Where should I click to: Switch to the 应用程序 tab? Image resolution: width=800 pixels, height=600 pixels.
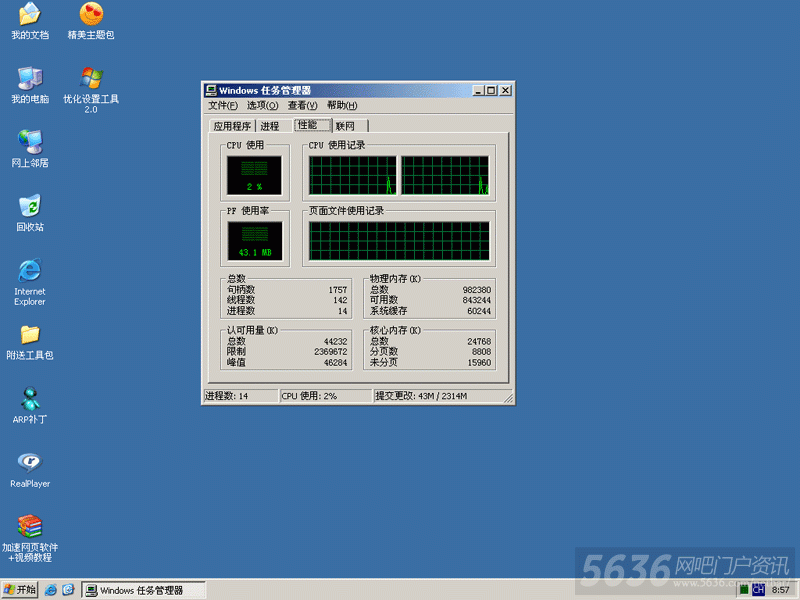click(232, 126)
